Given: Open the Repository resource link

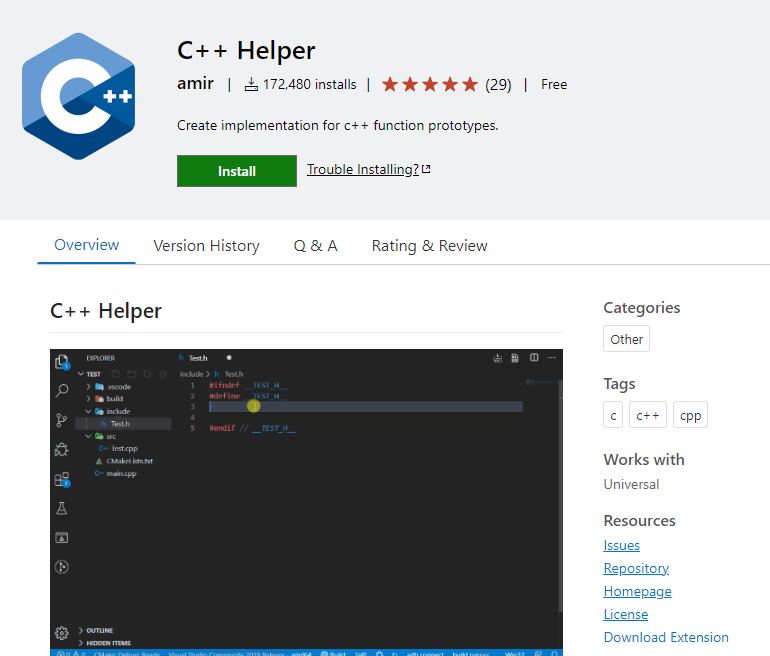Looking at the screenshot, I should (x=636, y=569).
